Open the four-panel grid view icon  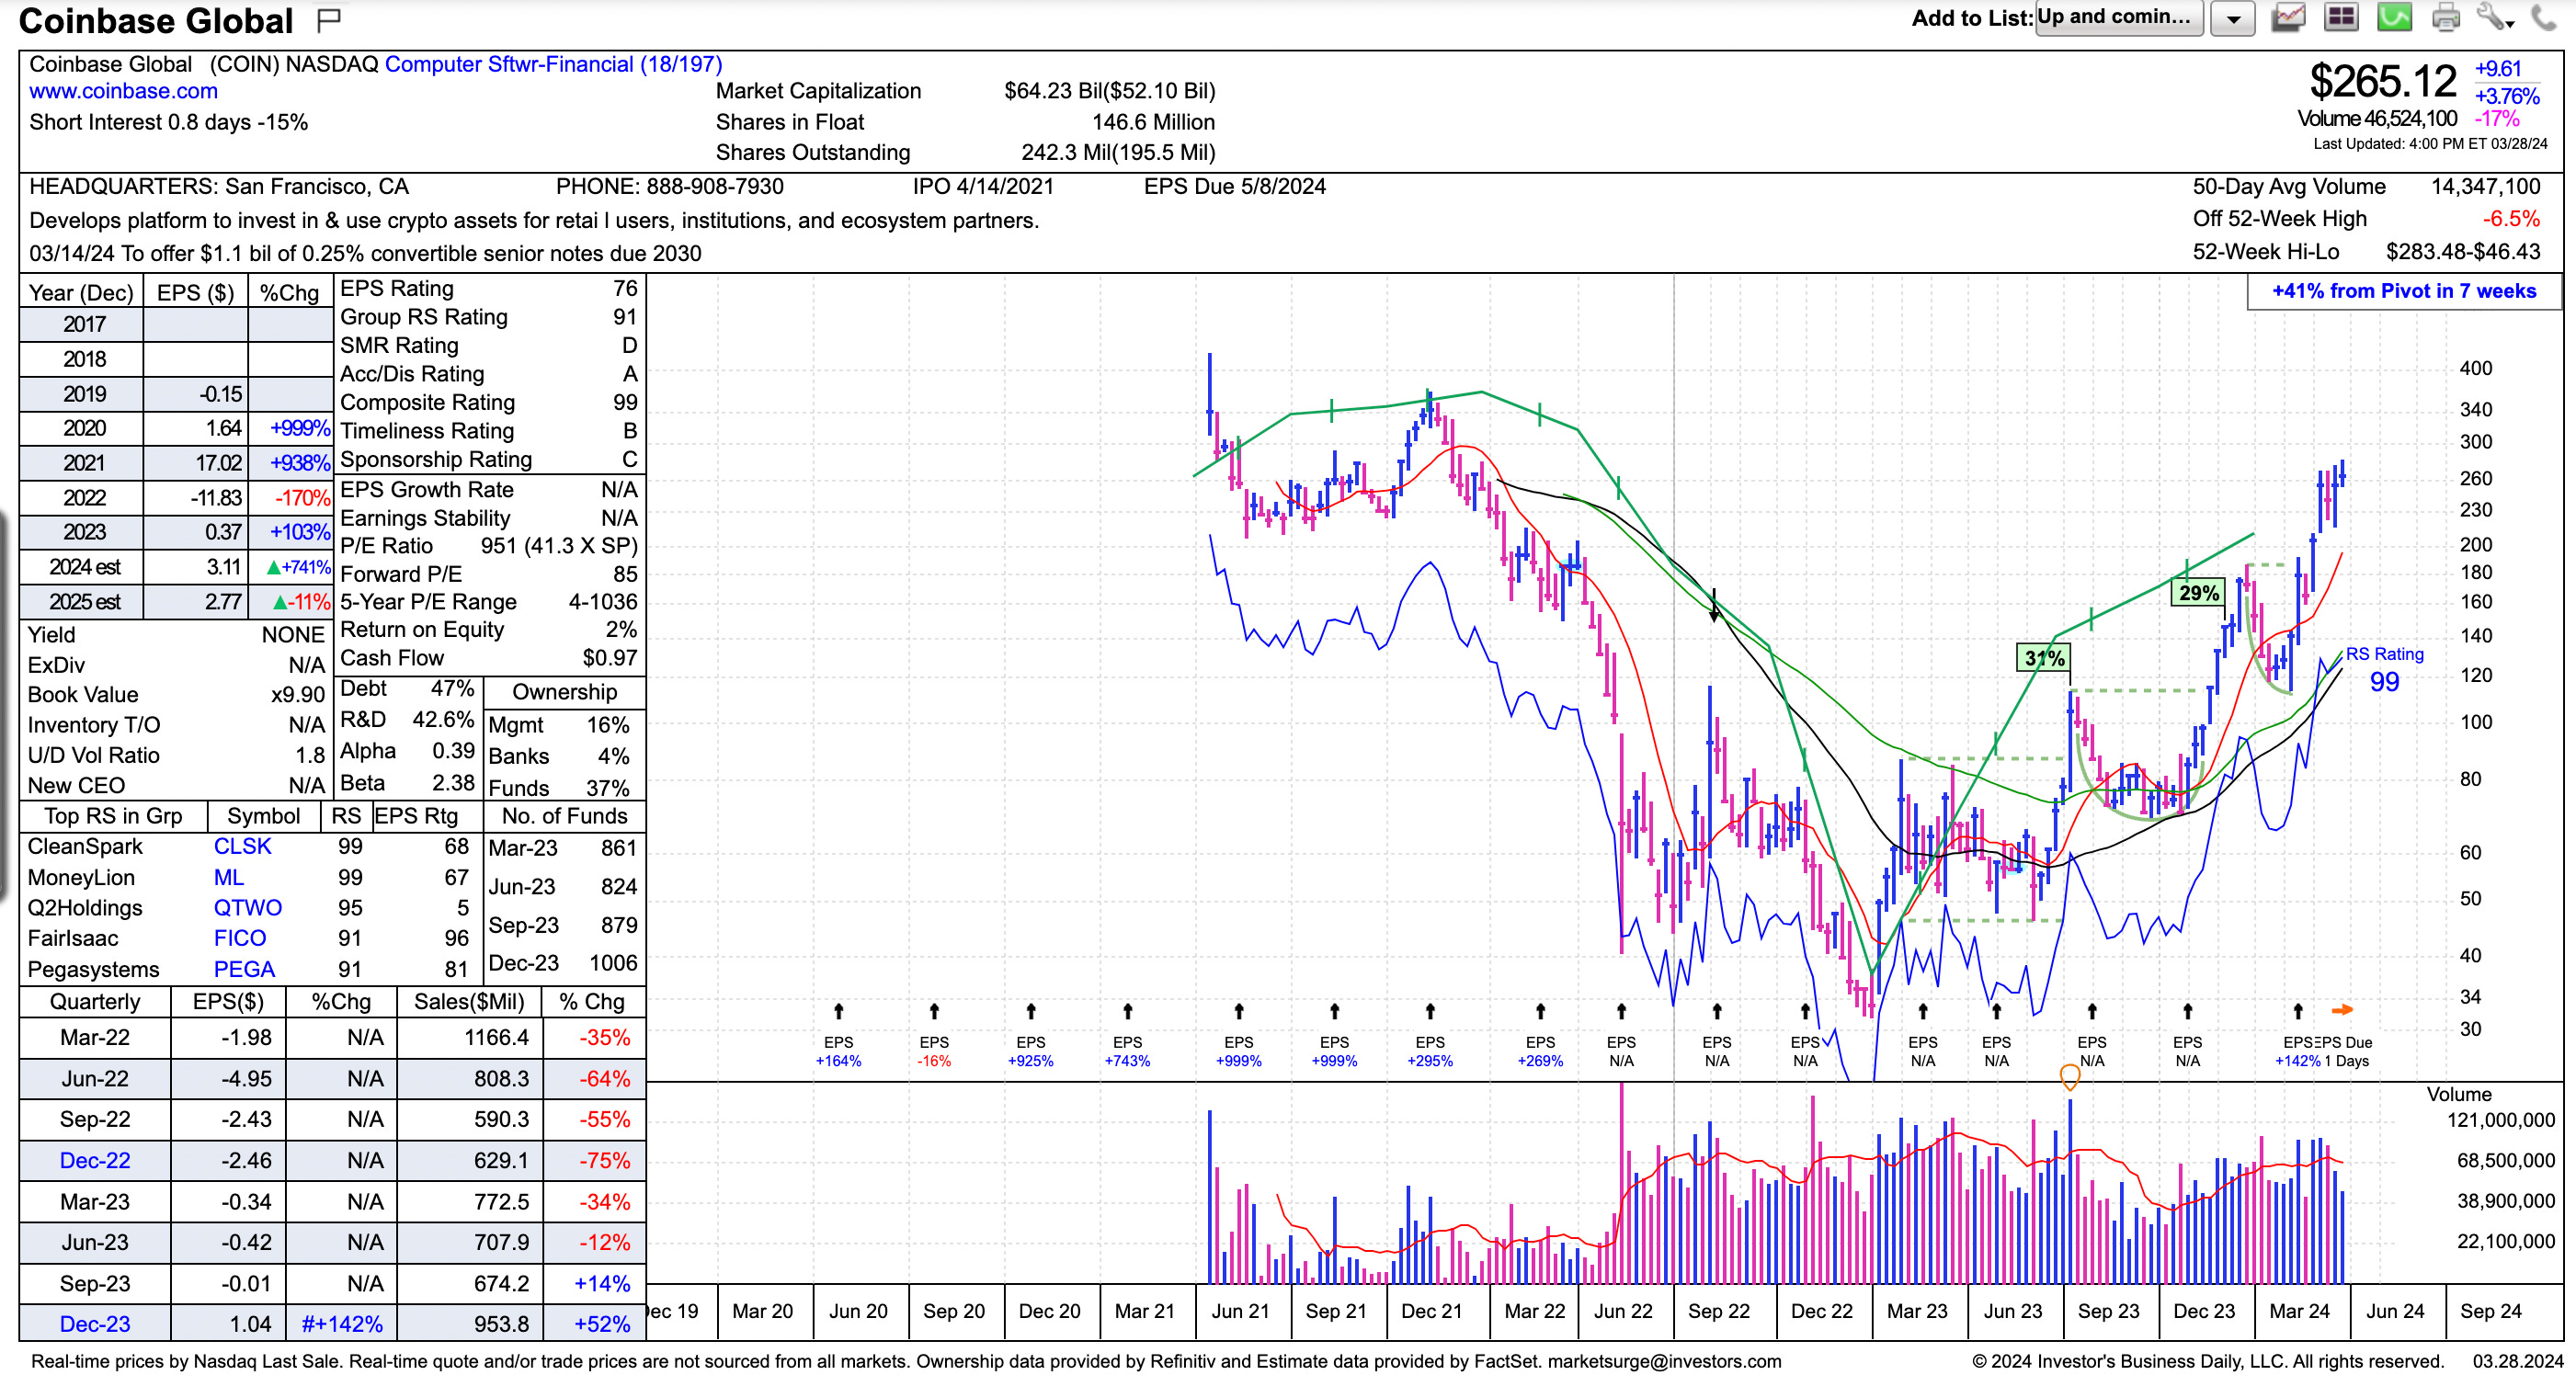pos(2340,17)
